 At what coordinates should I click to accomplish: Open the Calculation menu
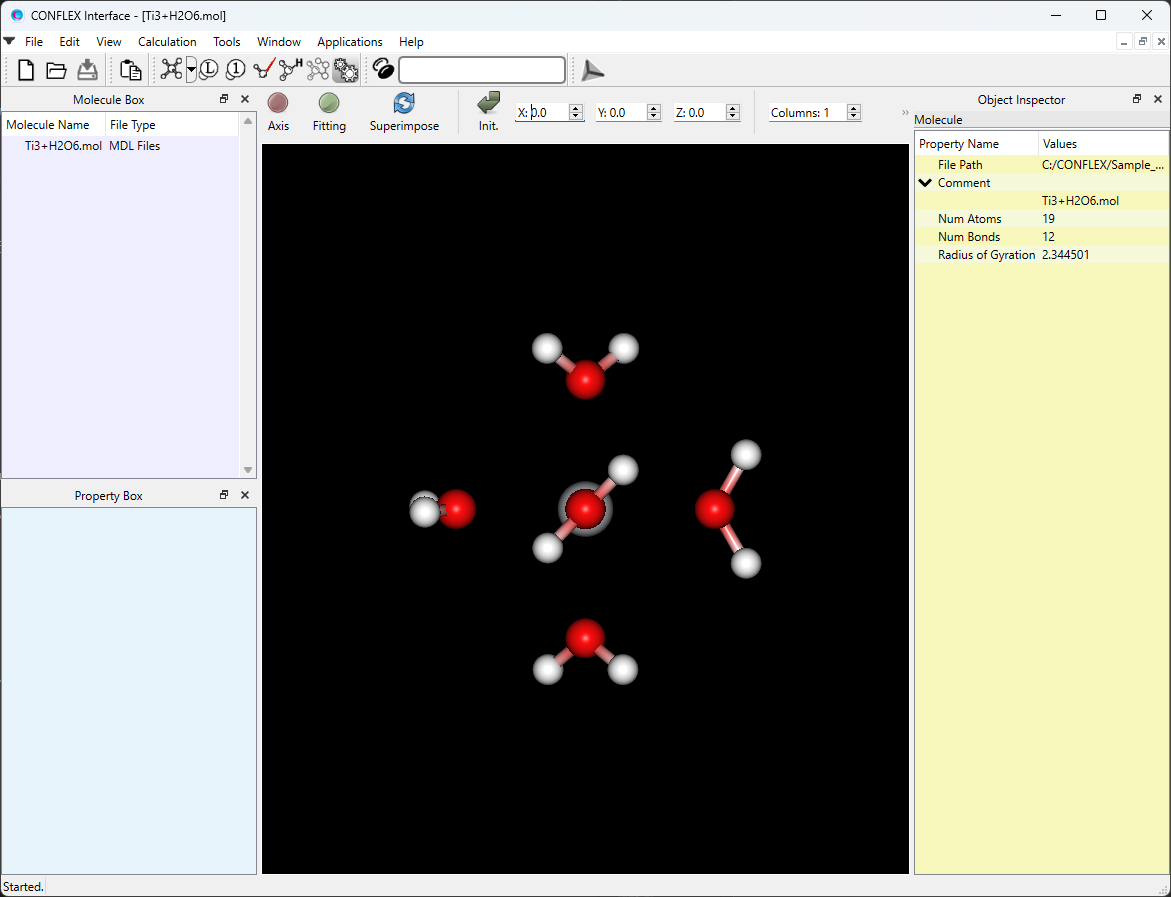[x=166, y=42]
